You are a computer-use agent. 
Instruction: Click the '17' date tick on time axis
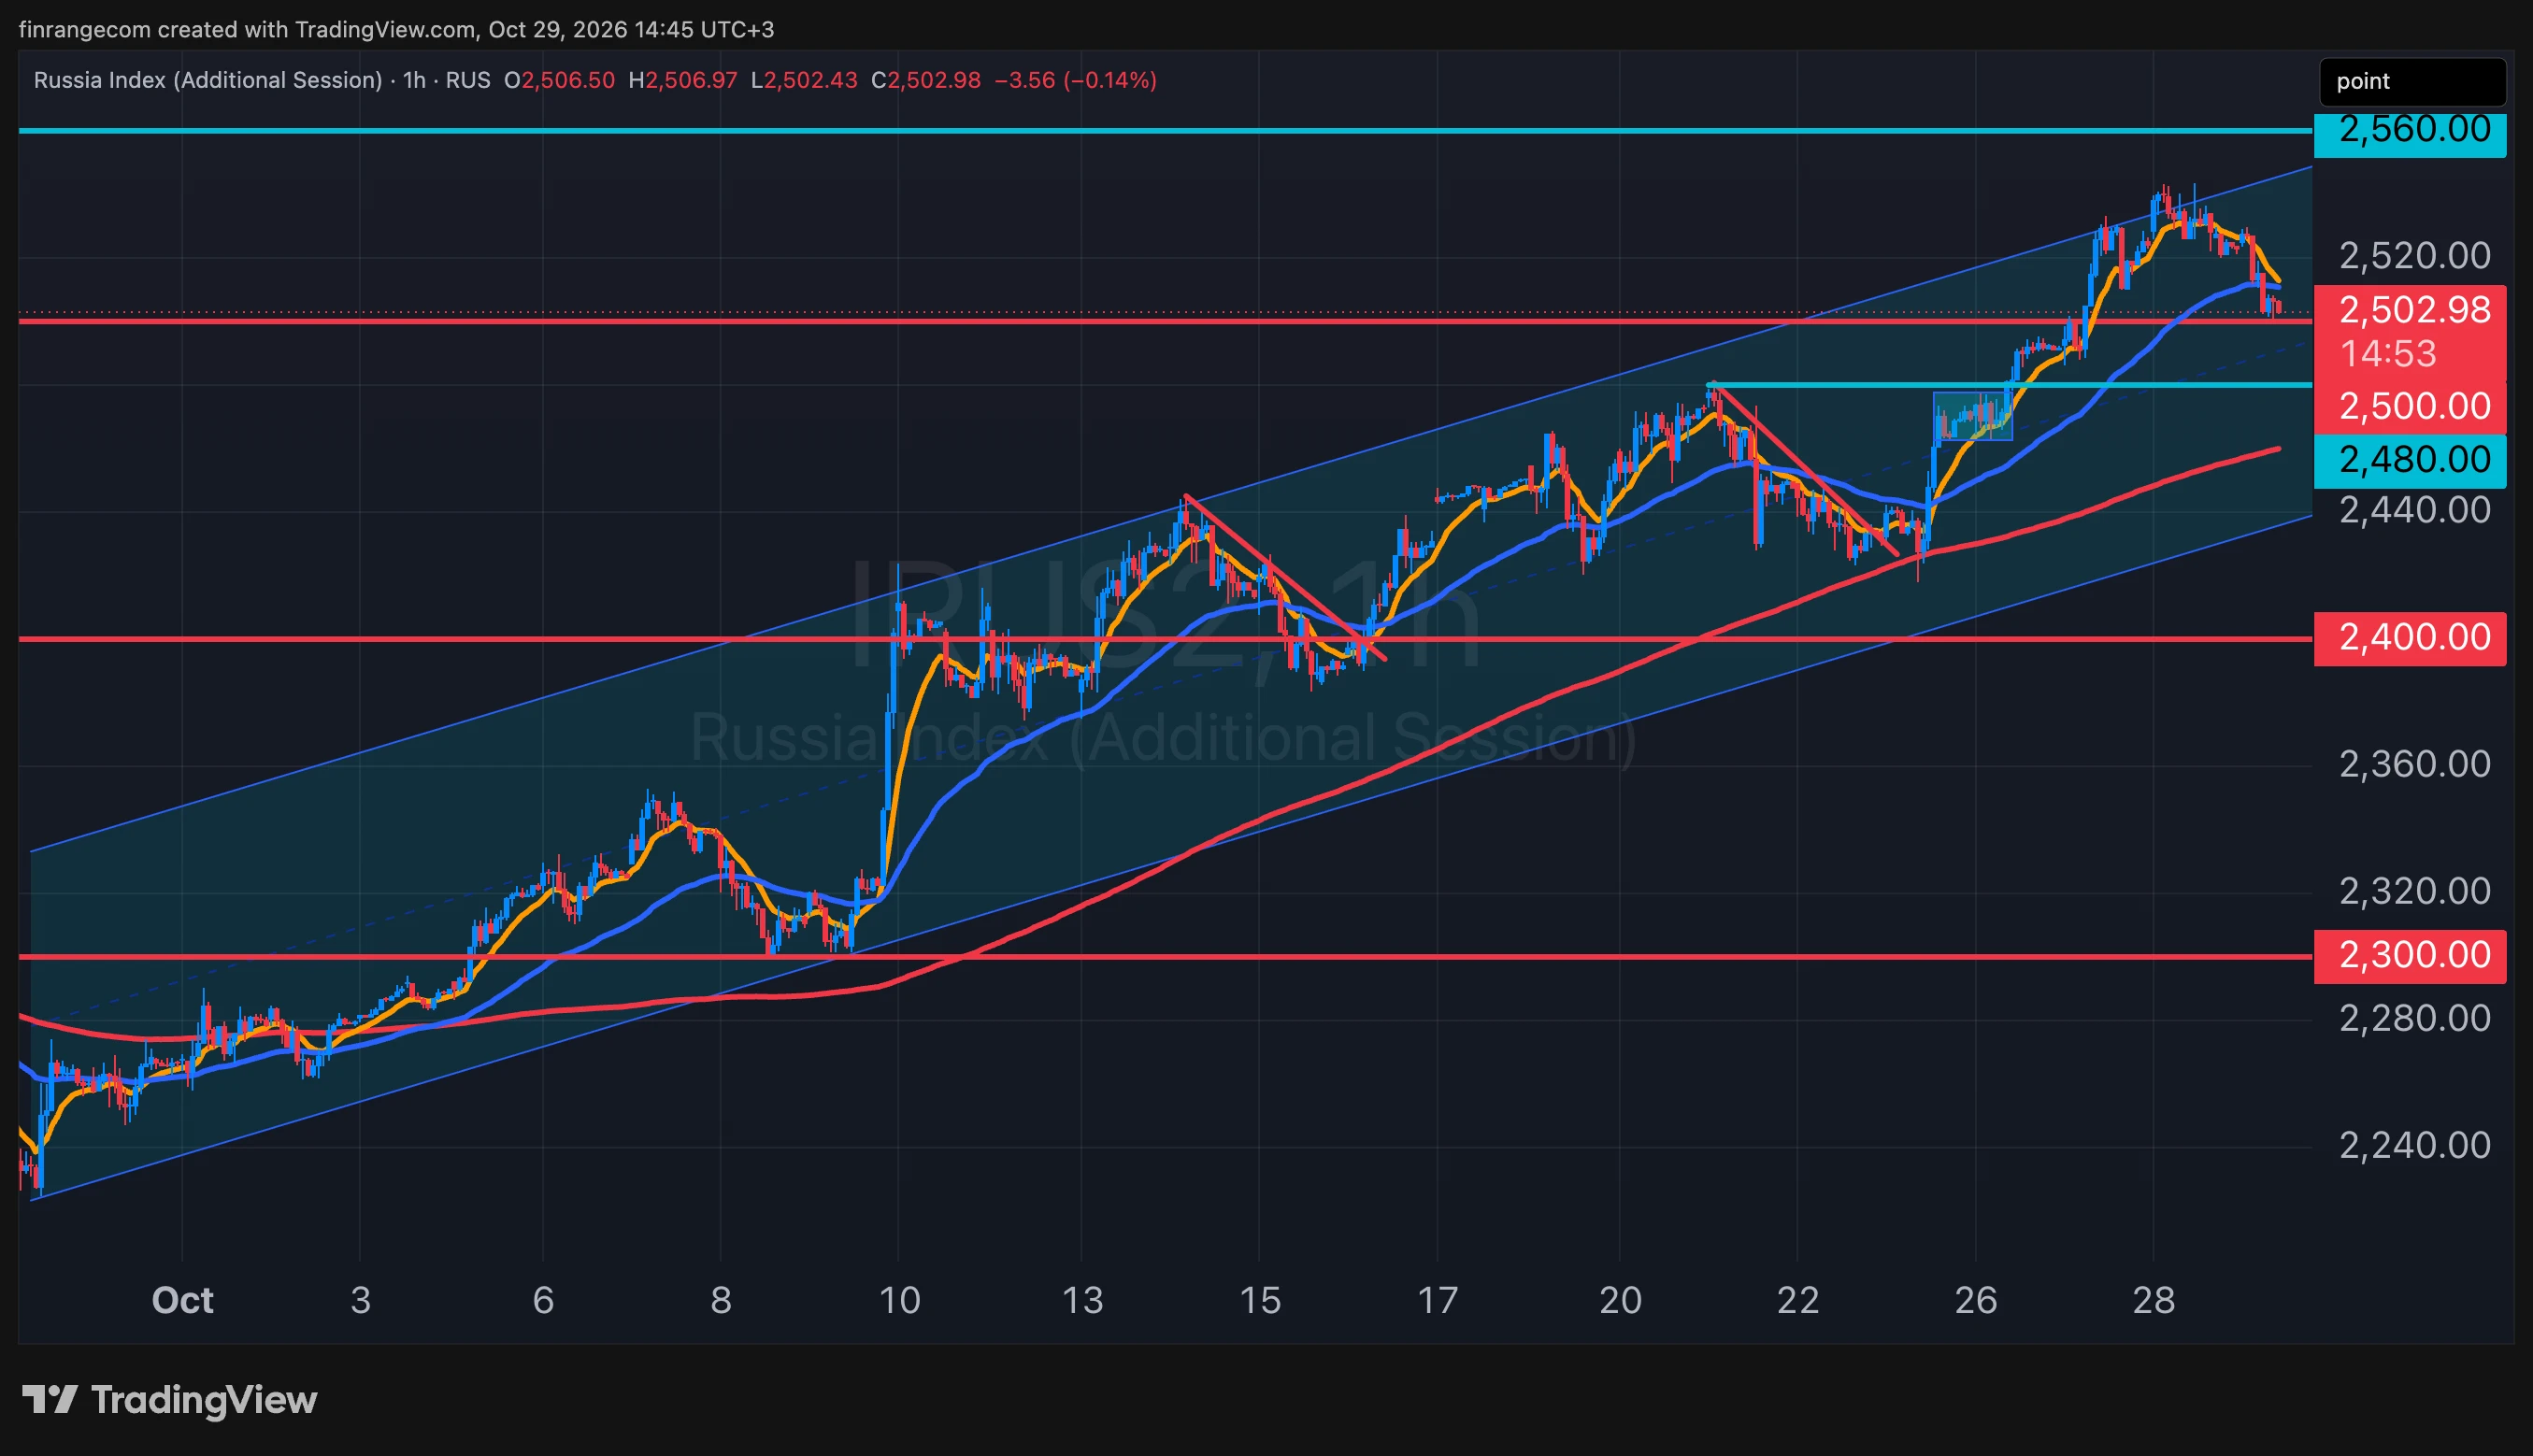click(x=1437, y=1300)
